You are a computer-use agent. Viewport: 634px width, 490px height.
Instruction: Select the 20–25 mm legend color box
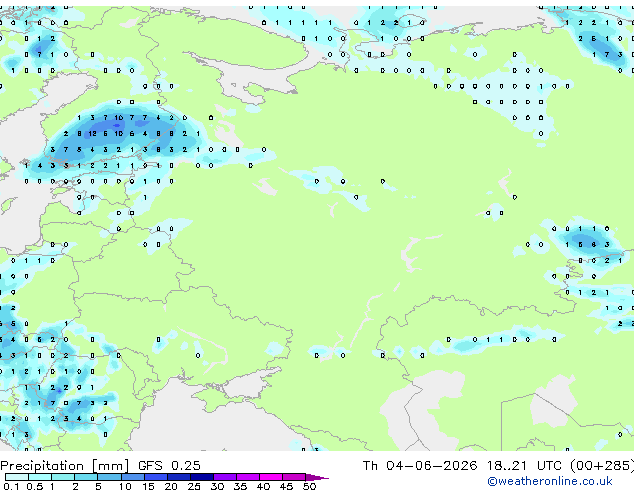click(x=179, y=477)
